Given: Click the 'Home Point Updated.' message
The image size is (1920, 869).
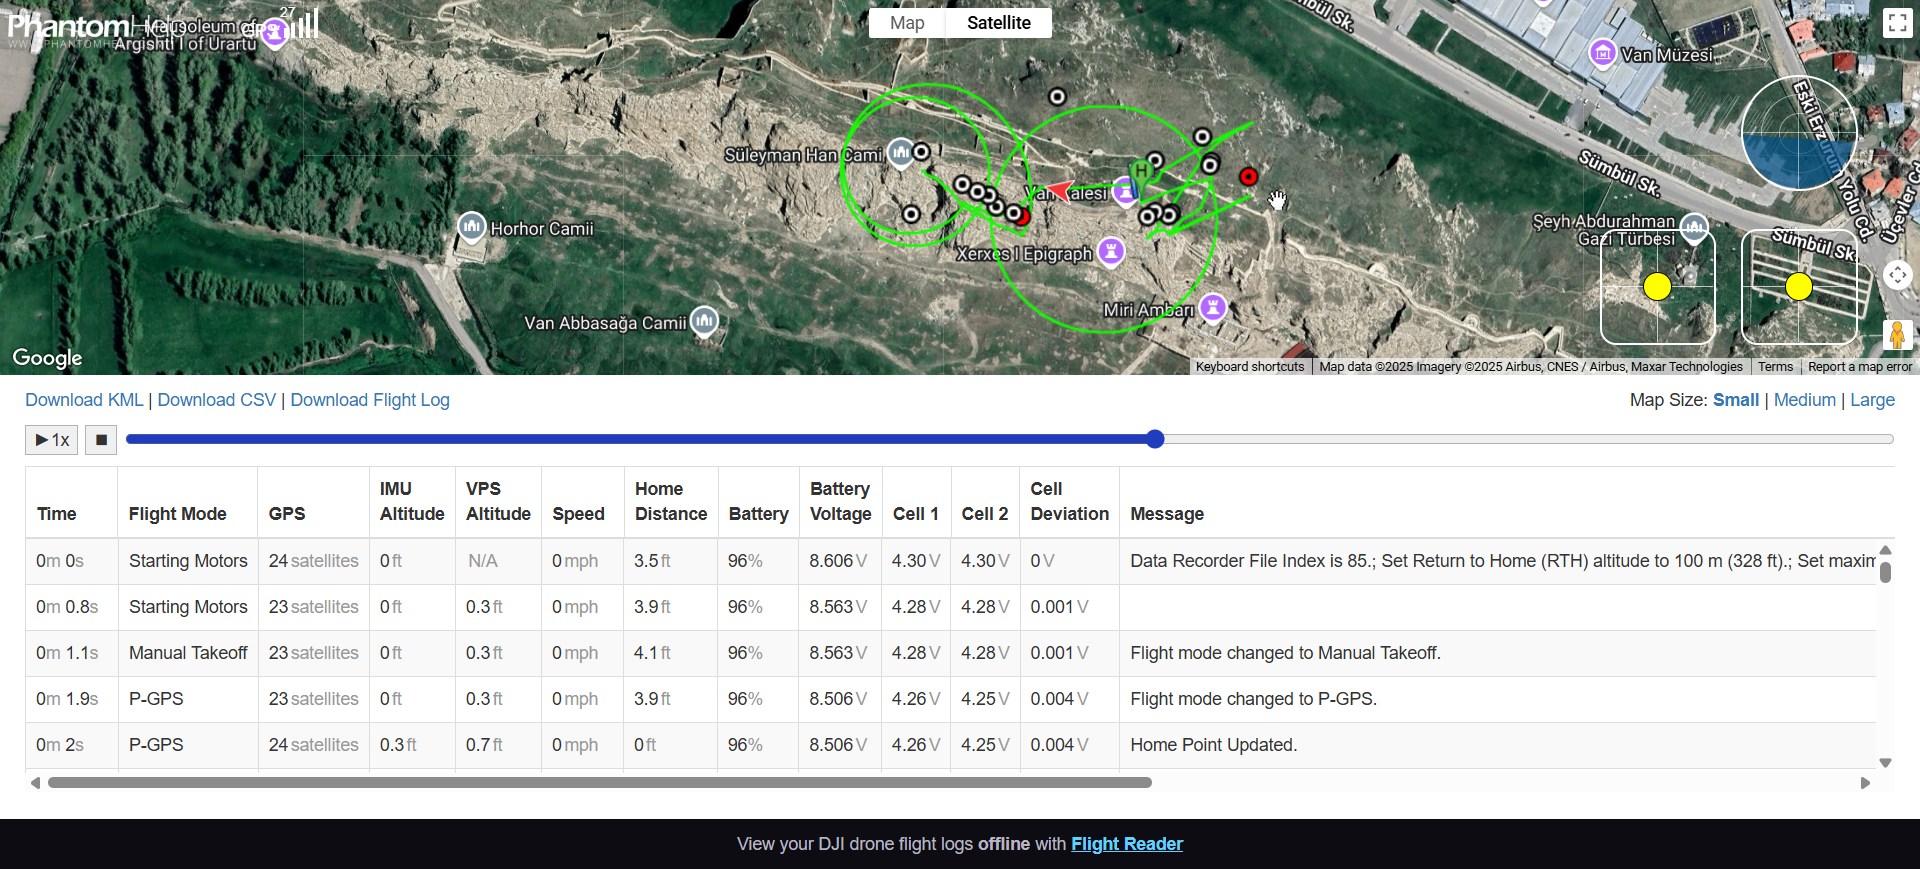Looking at the screenshot, I should tap(1213, 745).
